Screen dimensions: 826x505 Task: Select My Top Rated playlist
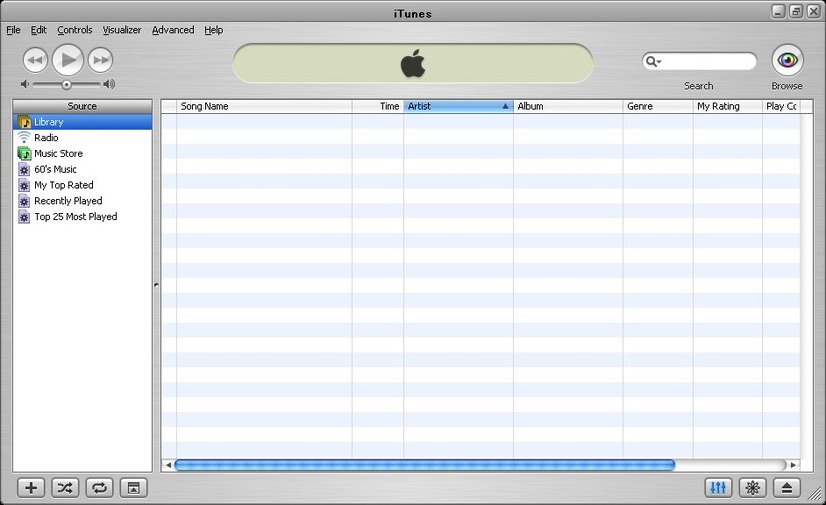pos(83,185)
